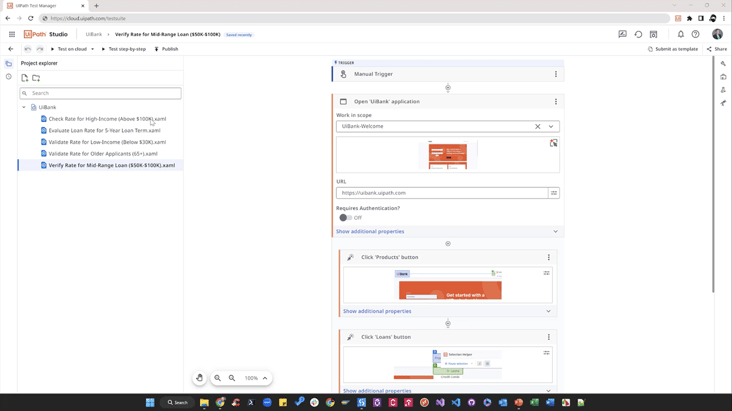This screenshot has width=732, height=411.
Task: Open the 100% zoom level menu
Action: pos(256,378)
